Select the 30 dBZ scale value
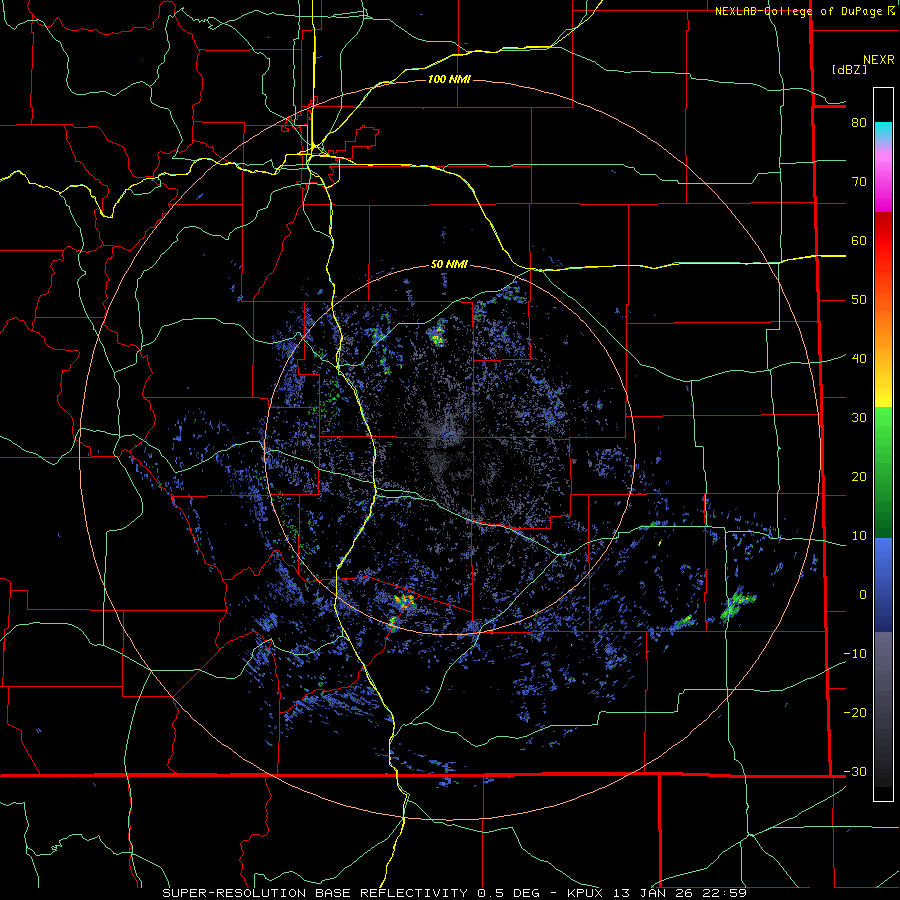The image size is (900, 900). 859,417
